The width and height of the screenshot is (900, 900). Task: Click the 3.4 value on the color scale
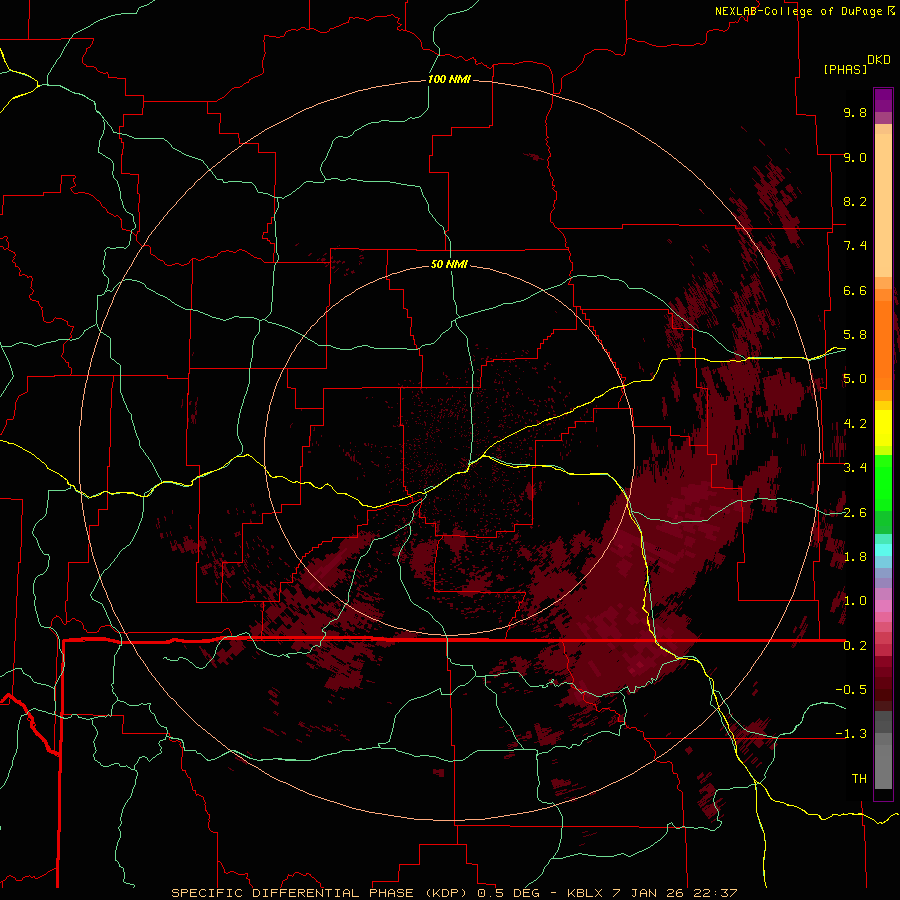pyautogui.click(x=855, y=468)
